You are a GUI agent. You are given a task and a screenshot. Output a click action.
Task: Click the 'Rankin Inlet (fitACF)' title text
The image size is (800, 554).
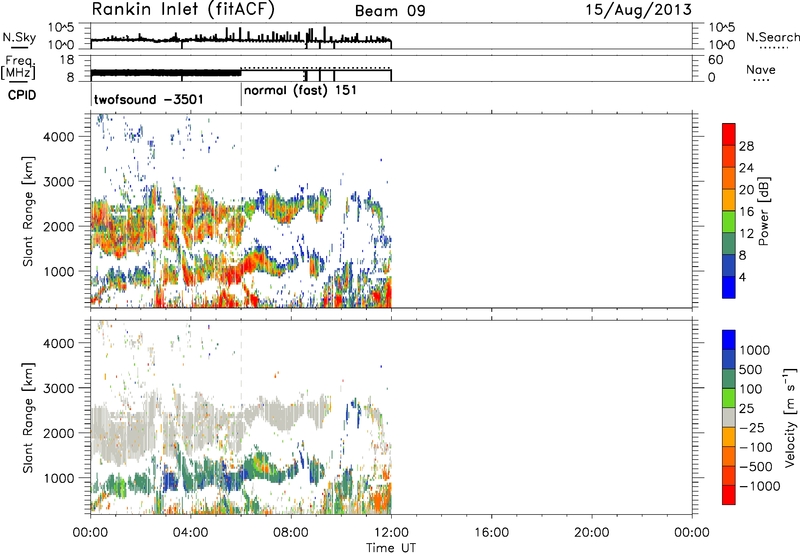183,9
